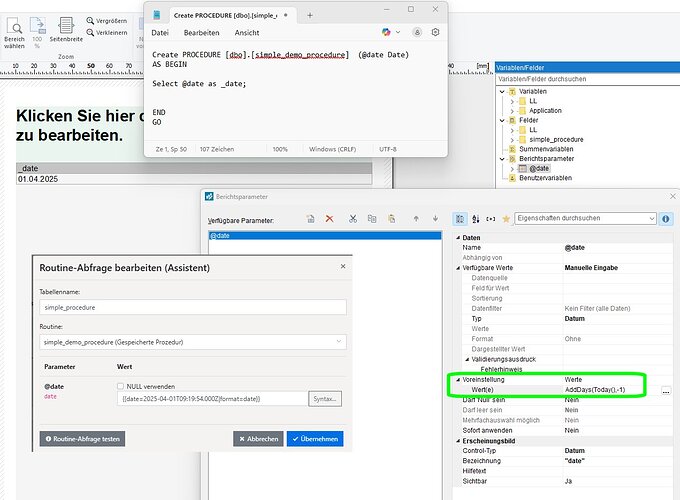
Task: Click Vergrößern magnifier
Action: [106, 21]
